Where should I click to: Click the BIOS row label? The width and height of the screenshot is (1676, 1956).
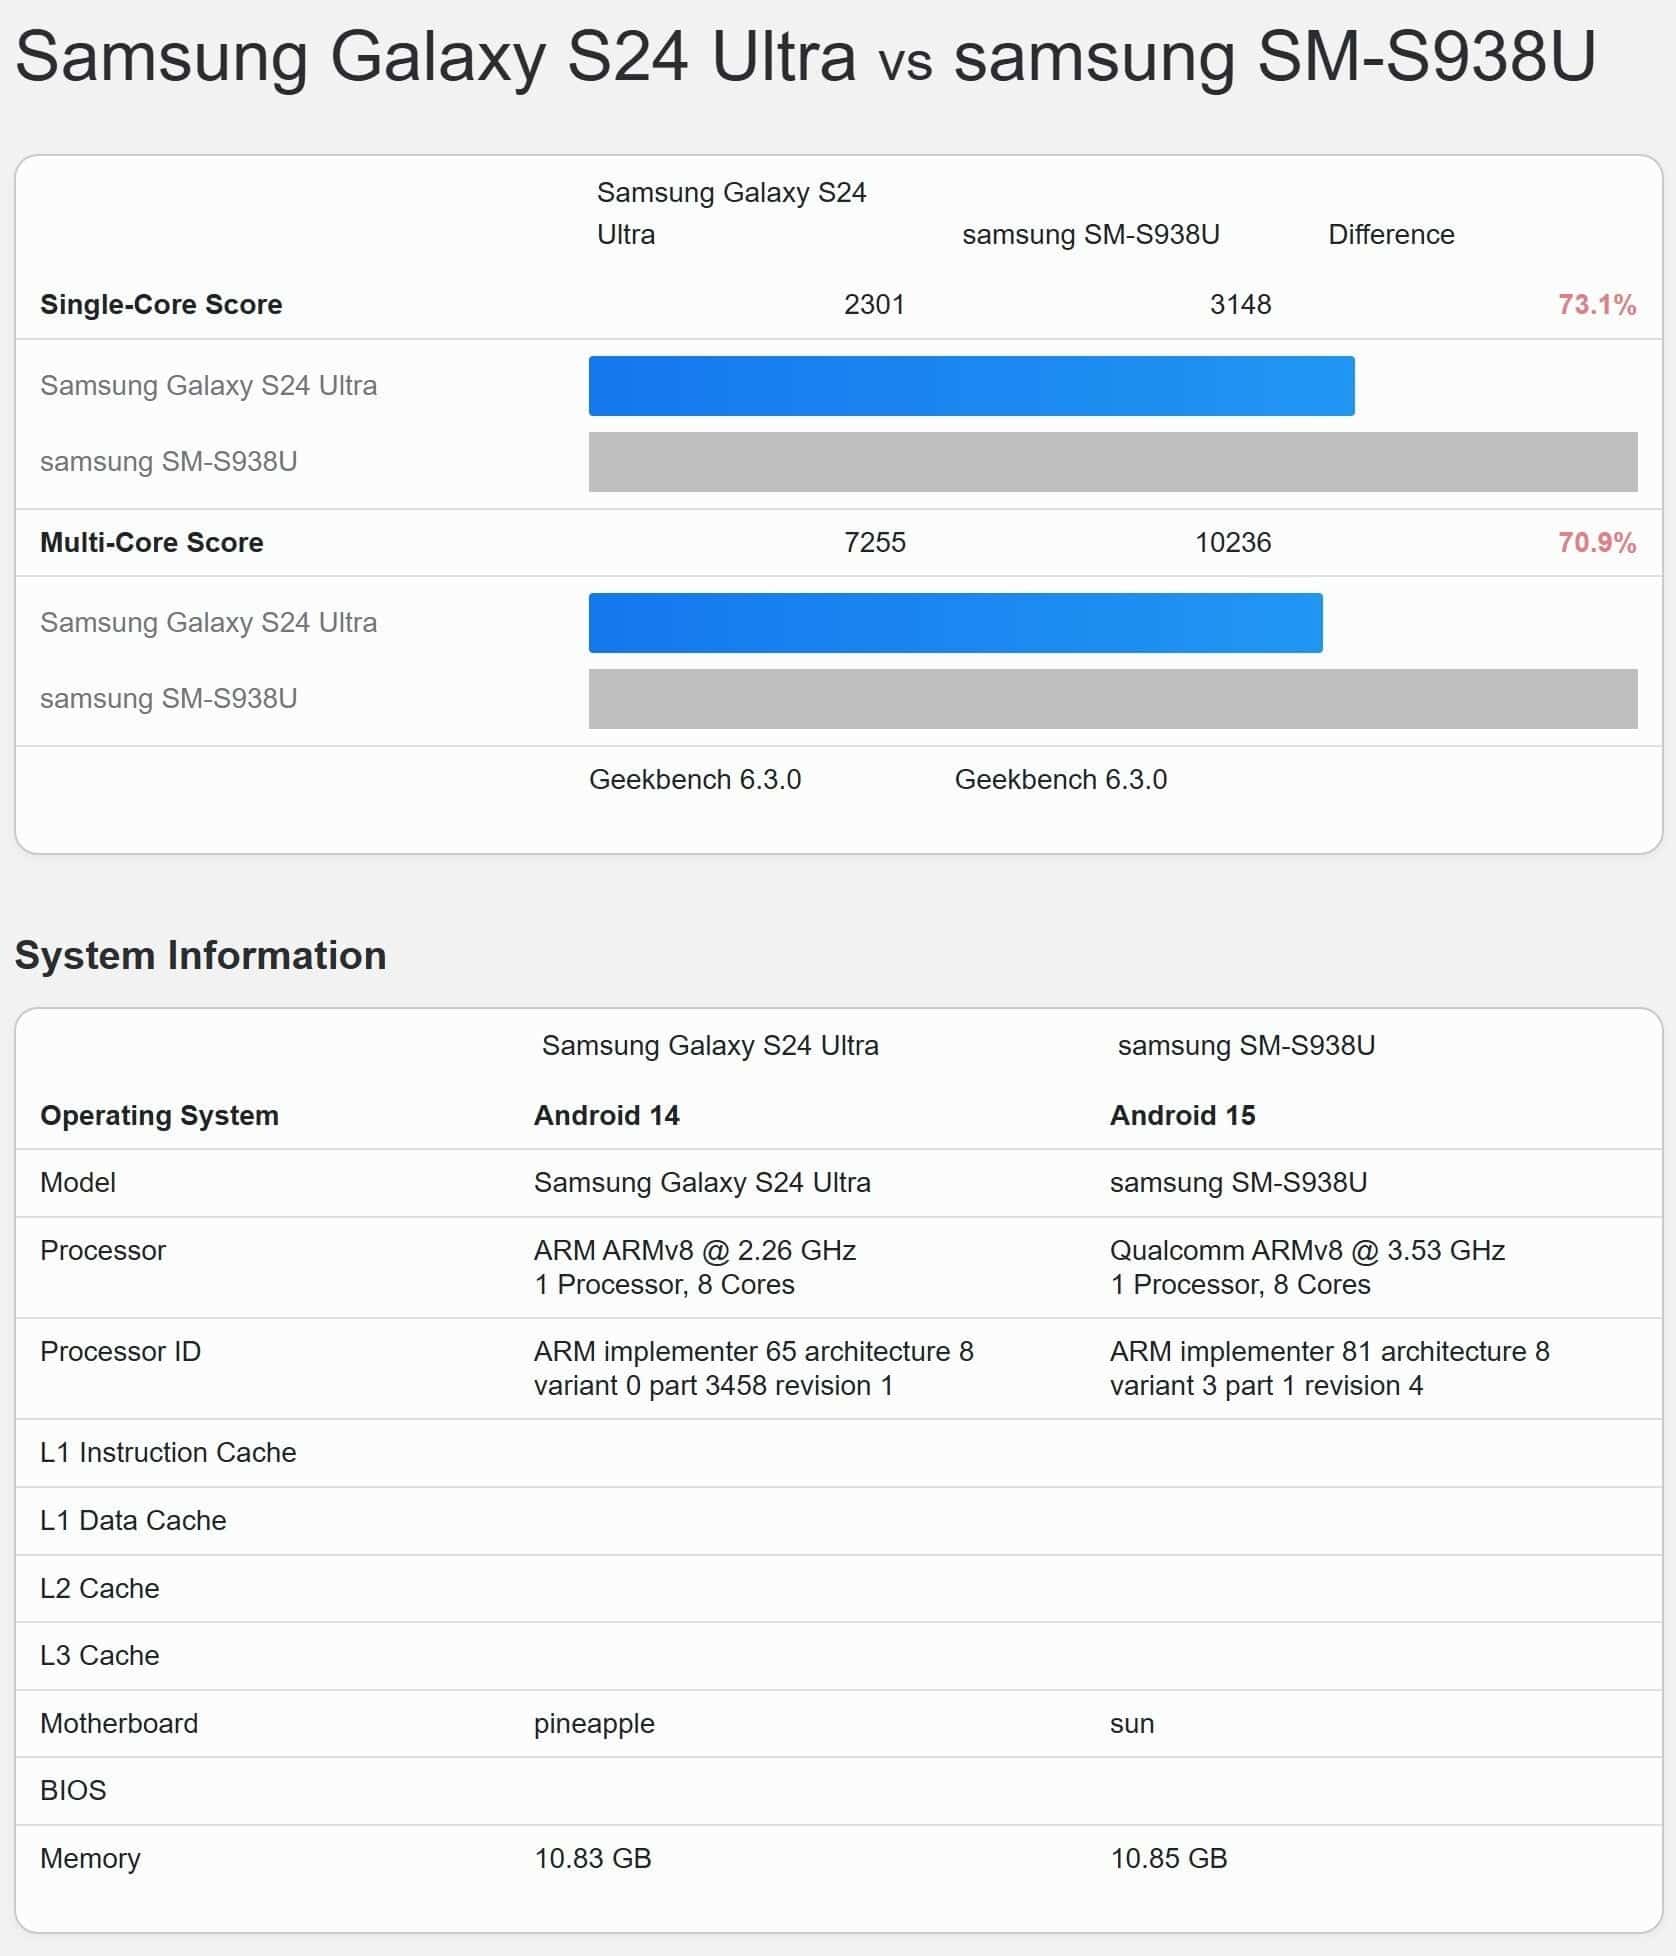pyautogui.click(x=73, y=1790)
